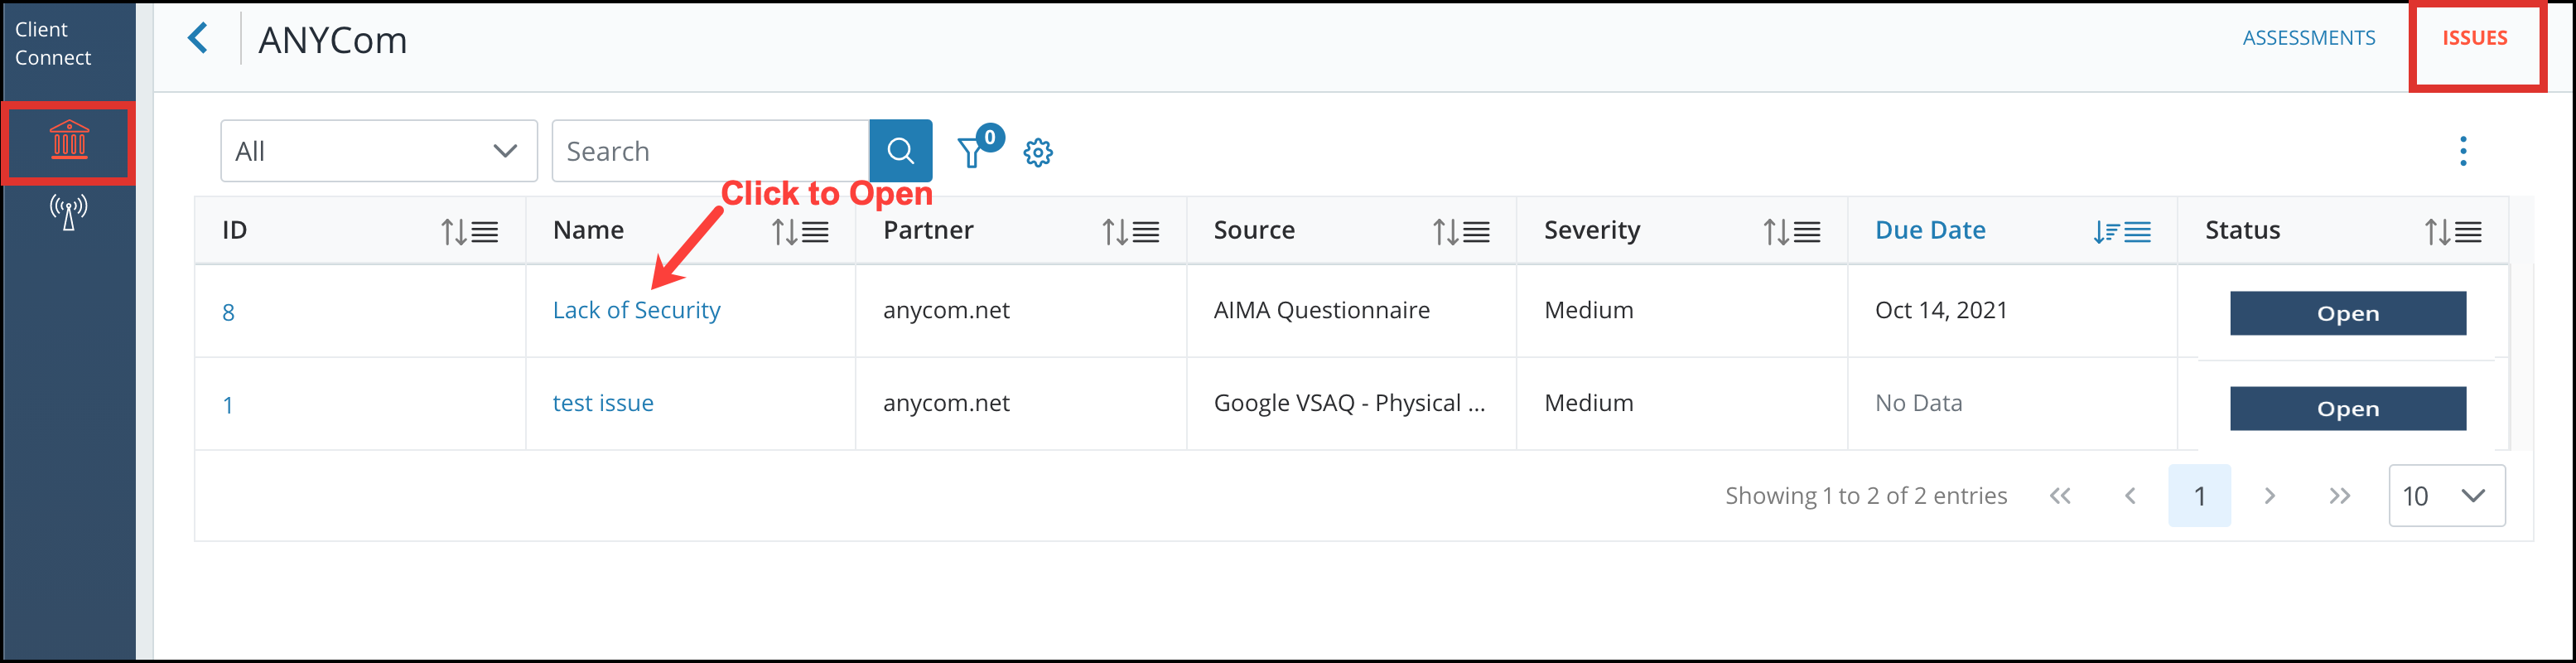The width and height of the screenshot is (2576, 663).
Task: Open table settings gear icon
Action: 1038,152
